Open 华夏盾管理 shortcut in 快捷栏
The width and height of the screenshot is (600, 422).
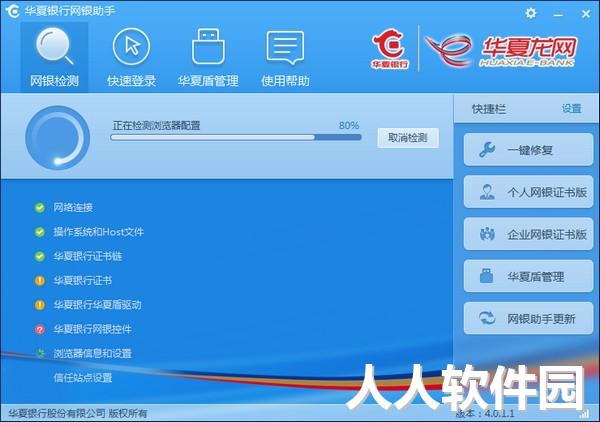[528, 276]
